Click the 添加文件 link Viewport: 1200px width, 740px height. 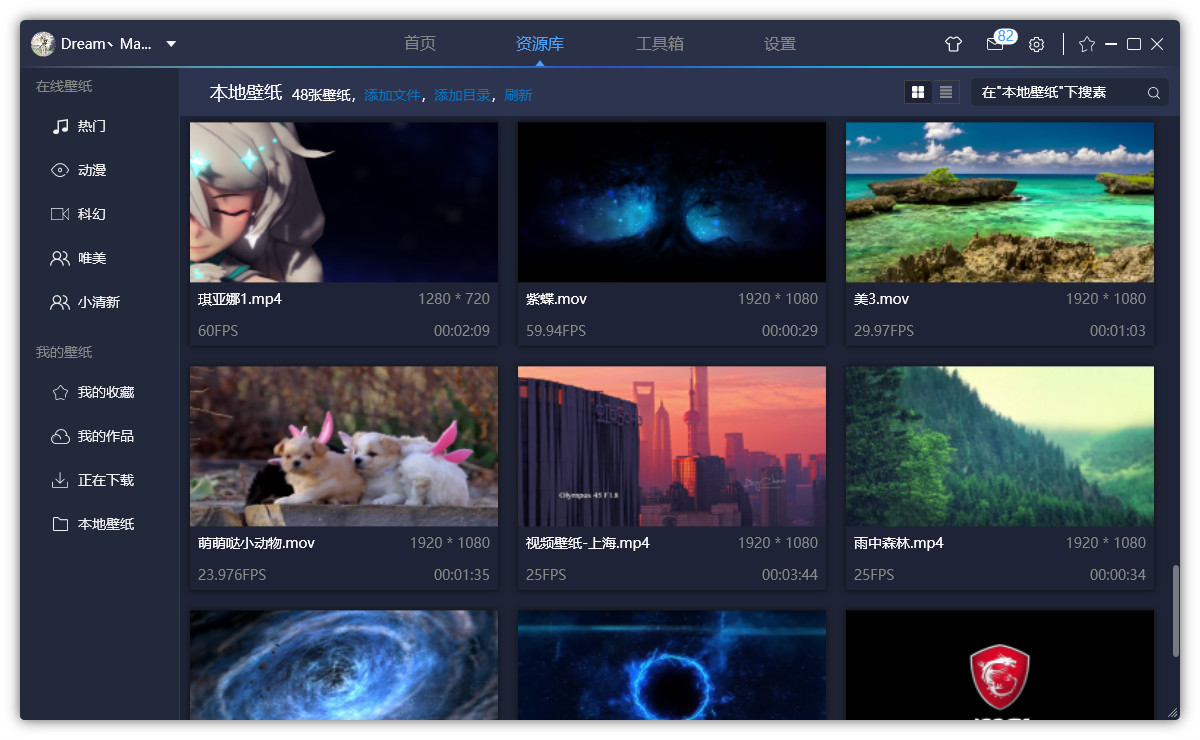pos(392,95)
